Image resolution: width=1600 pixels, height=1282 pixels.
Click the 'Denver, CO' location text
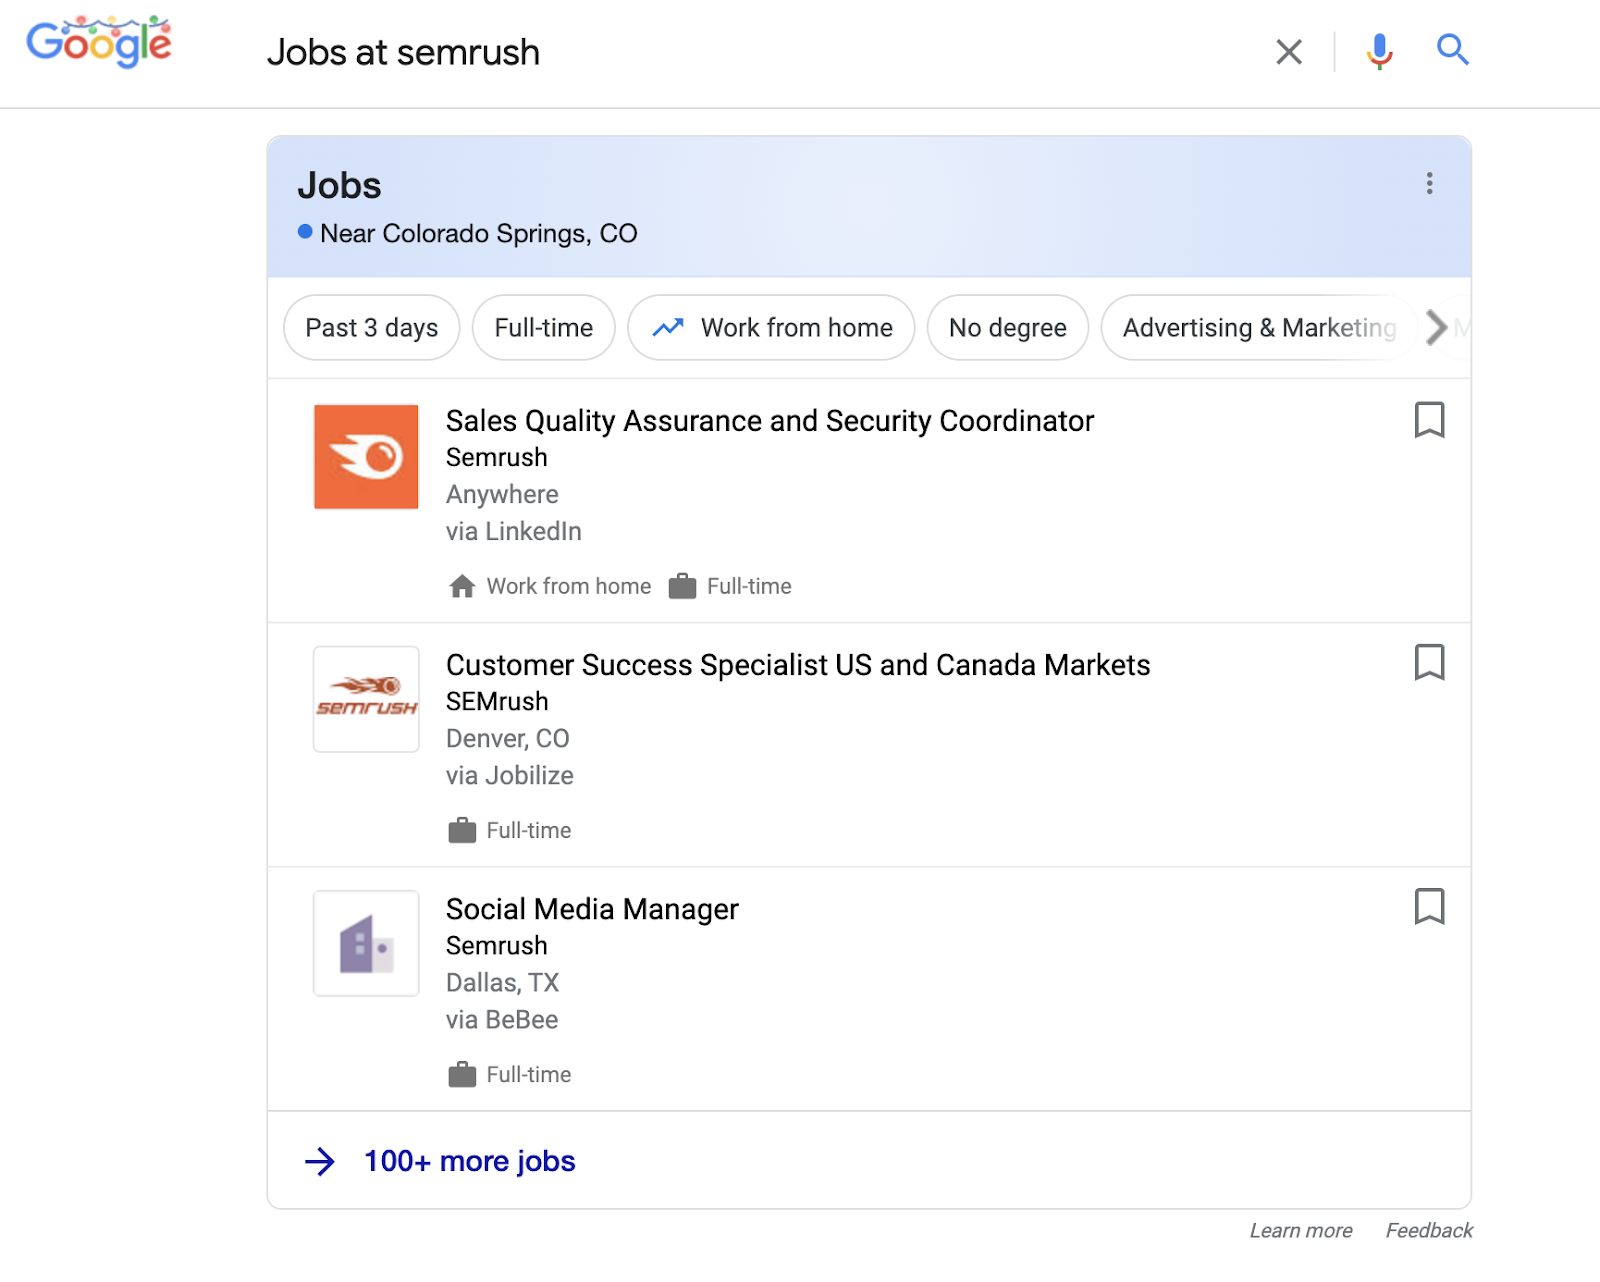click(508, 738)
